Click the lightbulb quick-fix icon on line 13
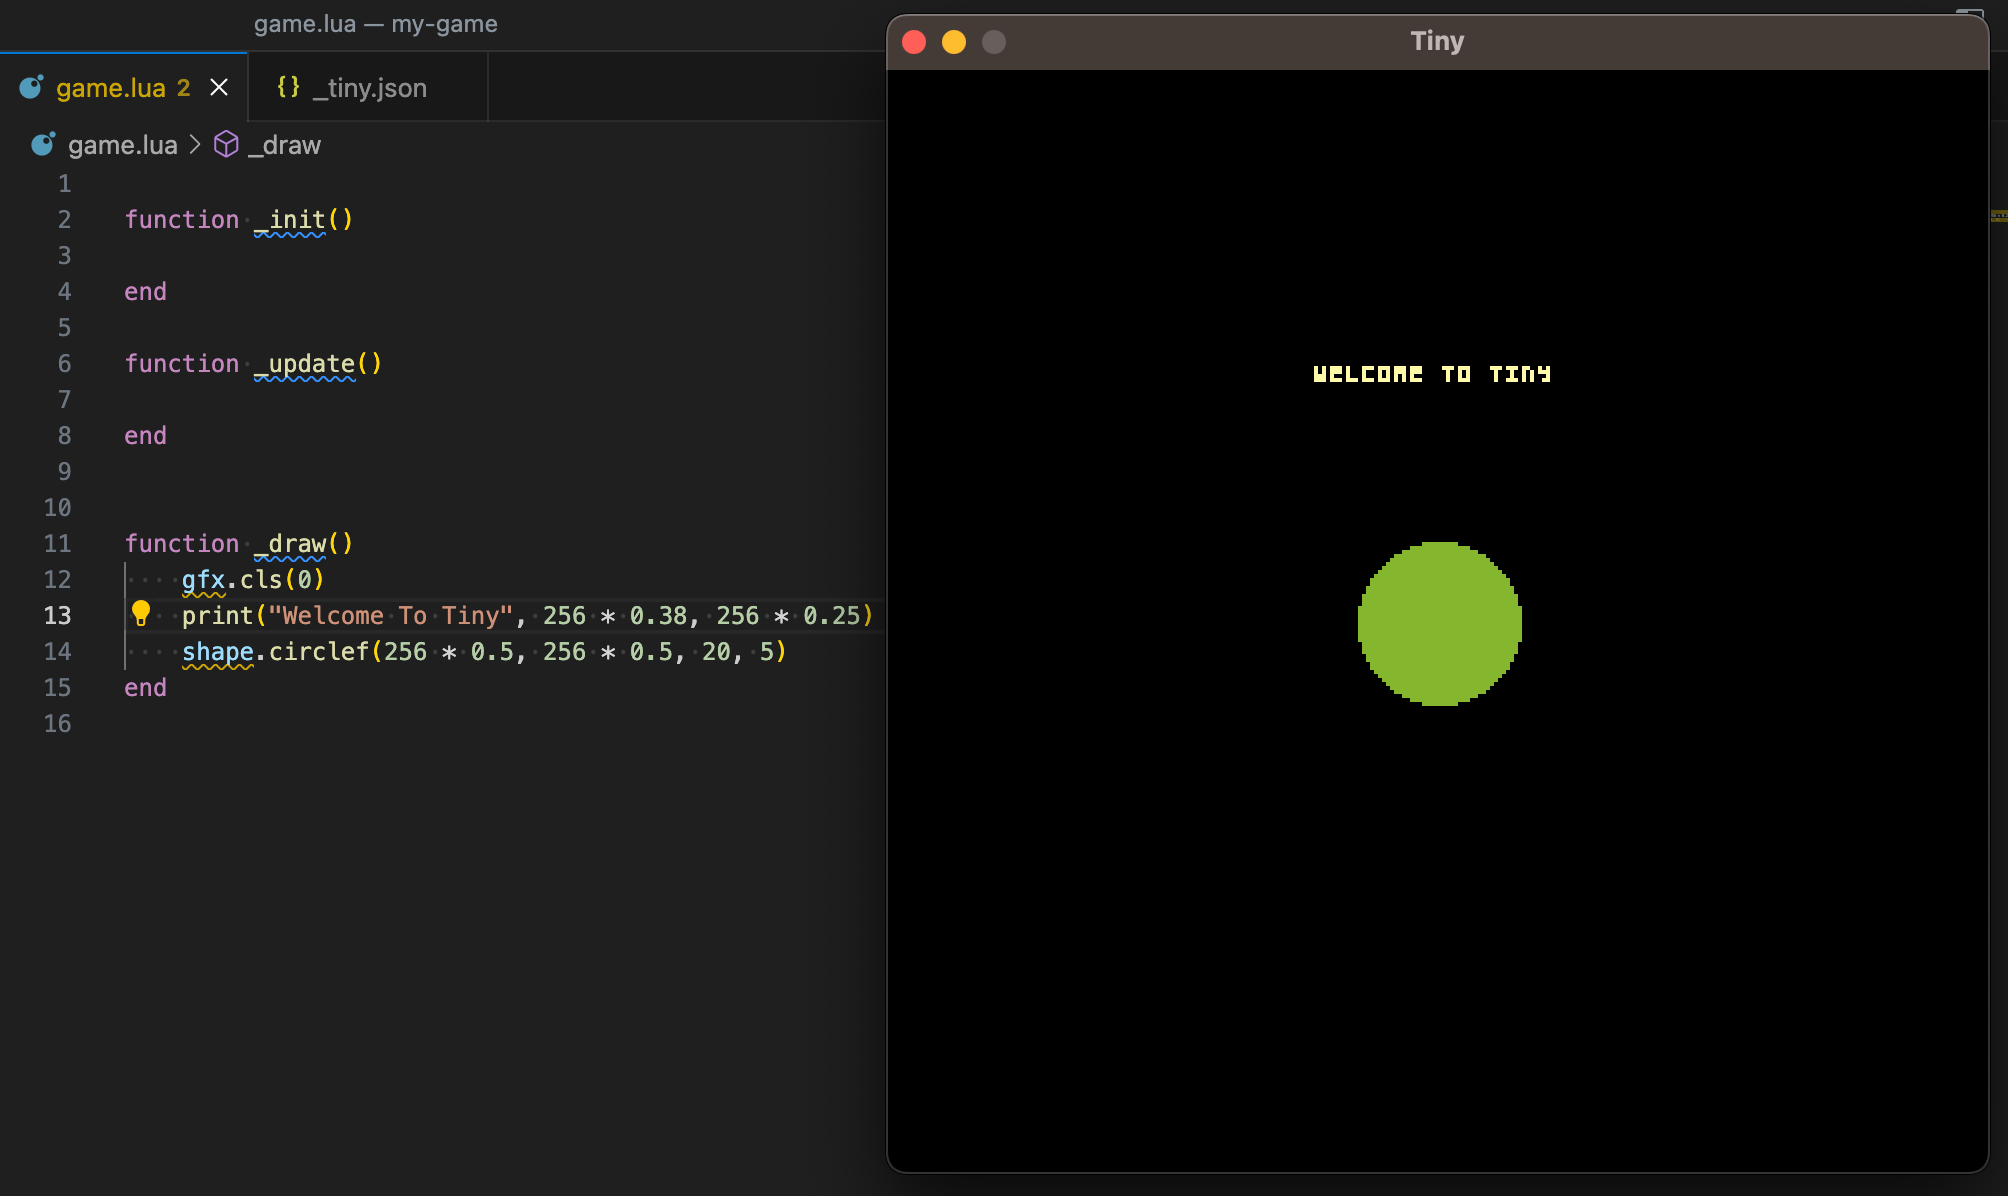The image size is (2008, 1196). (143, 615)
